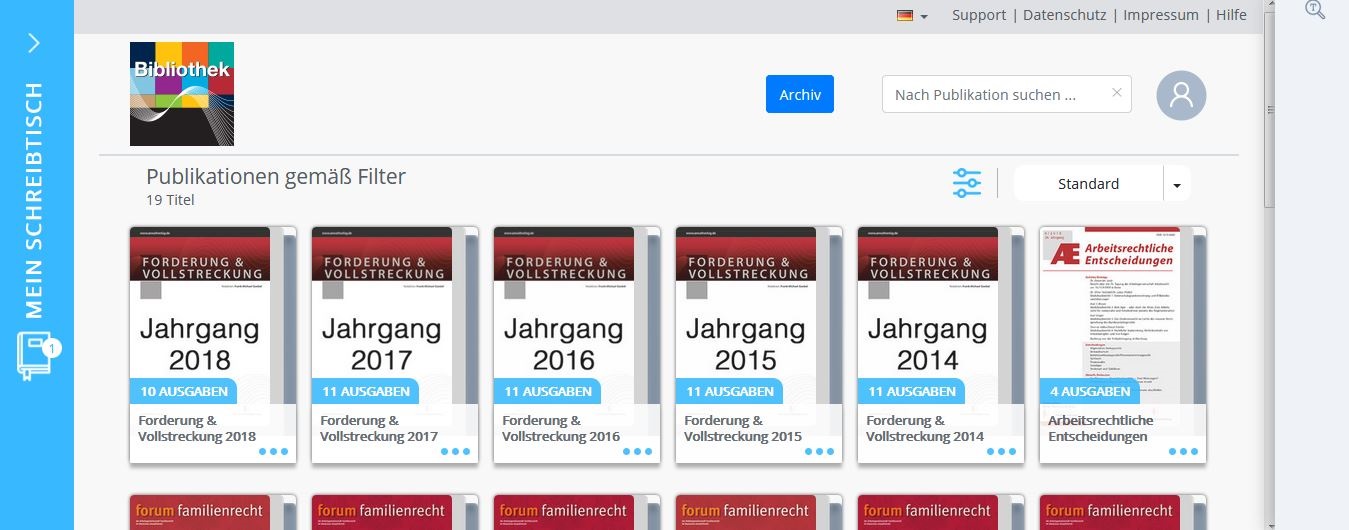Click the Archiv button

(x=800, y=95)
